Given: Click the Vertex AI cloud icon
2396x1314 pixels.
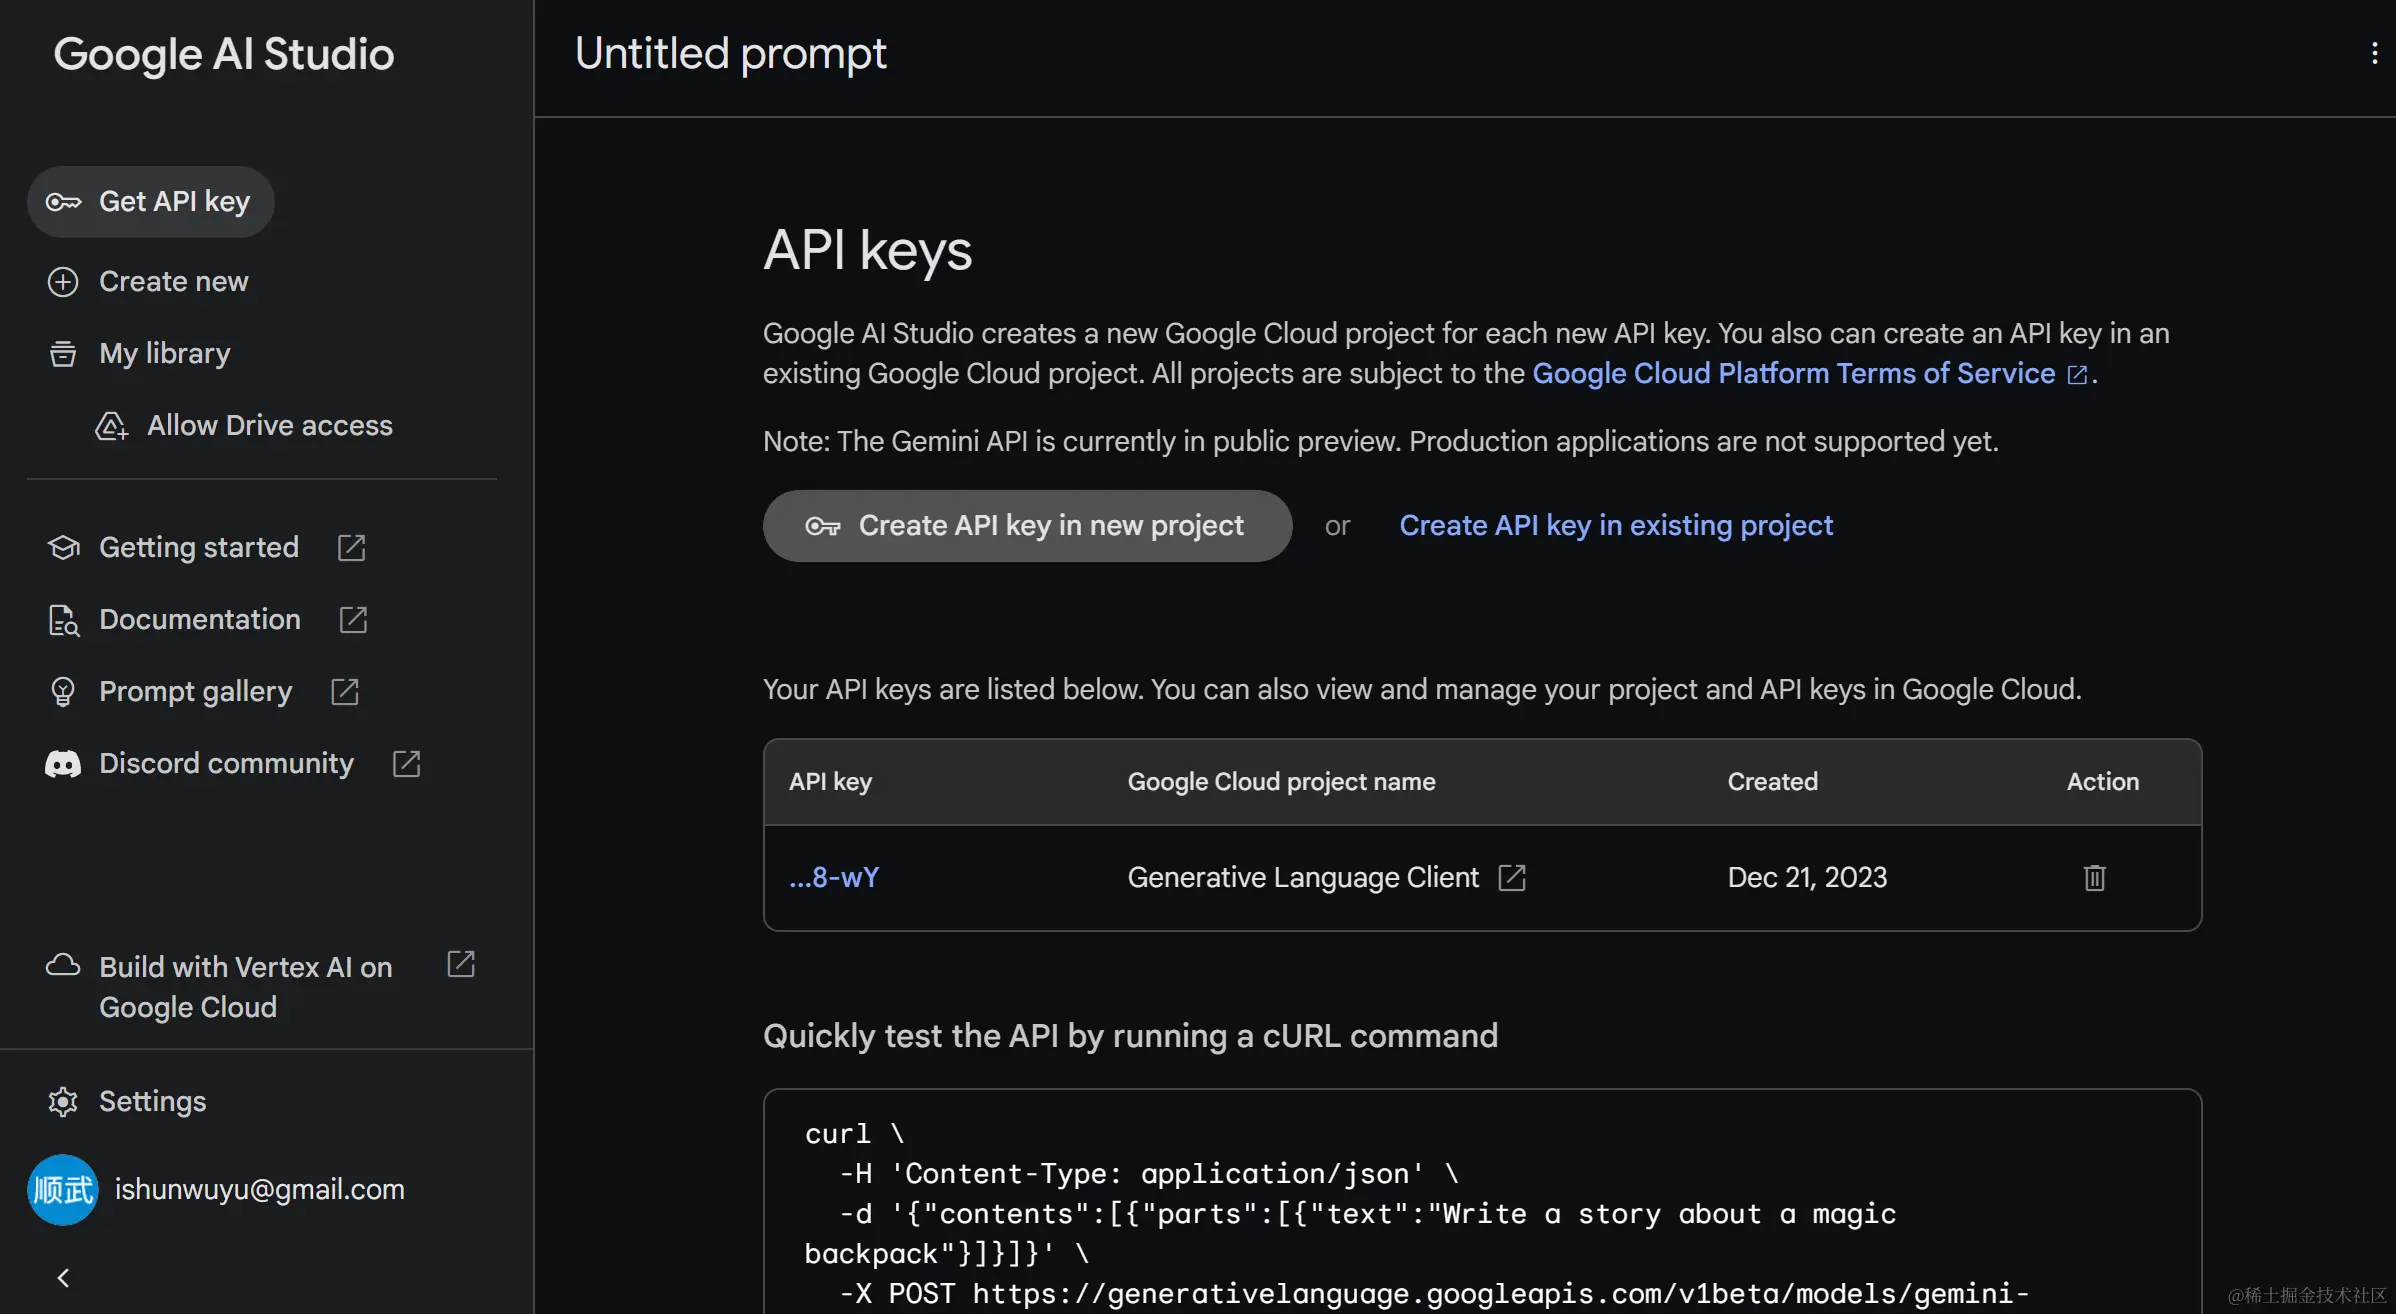Looking at the screenshot, I should click(63, 966).
